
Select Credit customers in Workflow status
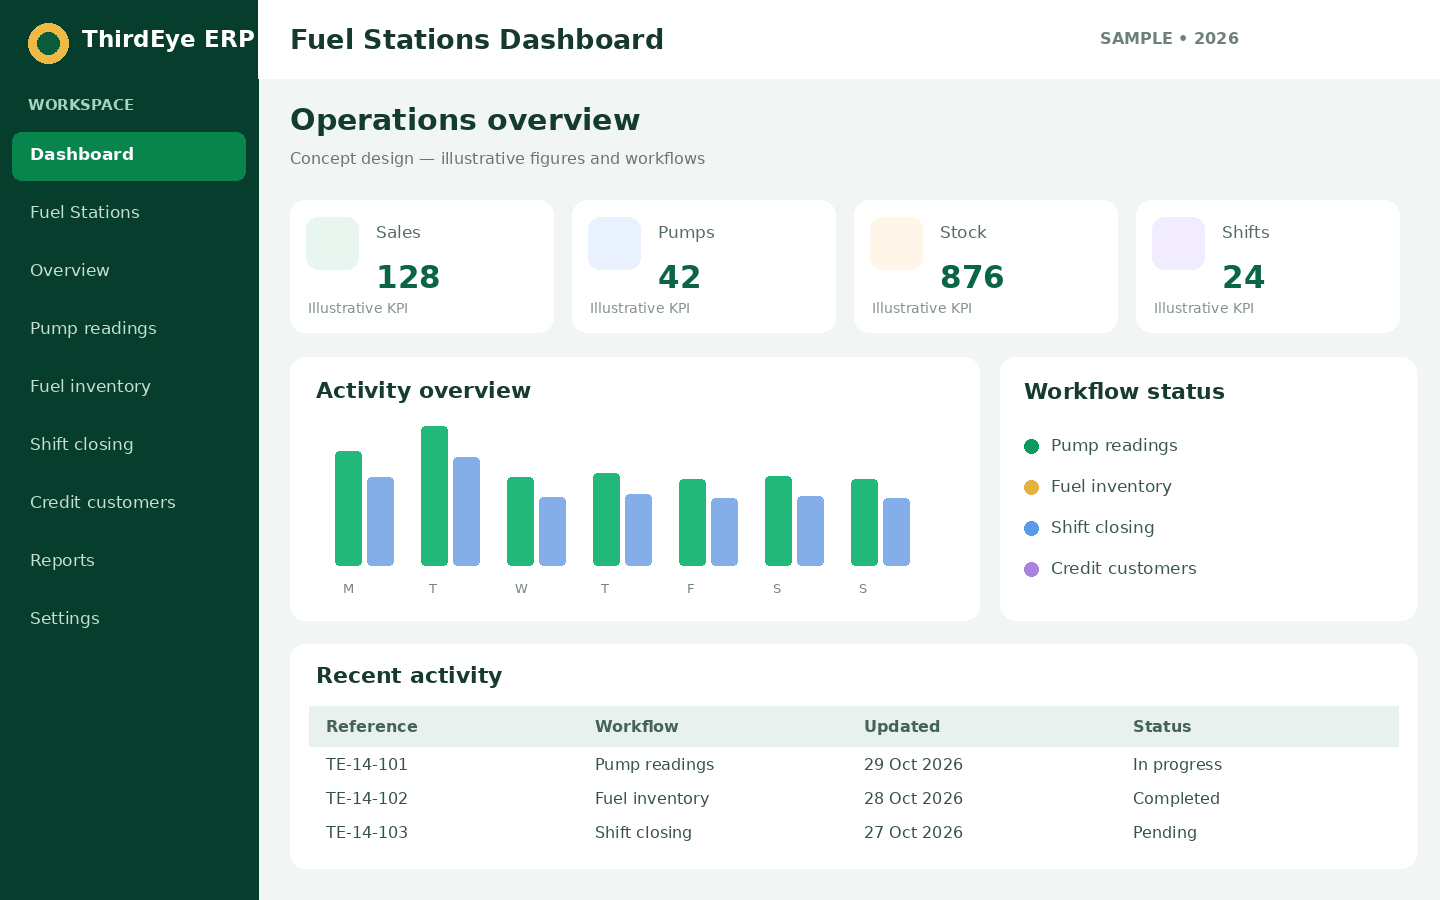(x=1123, y=569)
